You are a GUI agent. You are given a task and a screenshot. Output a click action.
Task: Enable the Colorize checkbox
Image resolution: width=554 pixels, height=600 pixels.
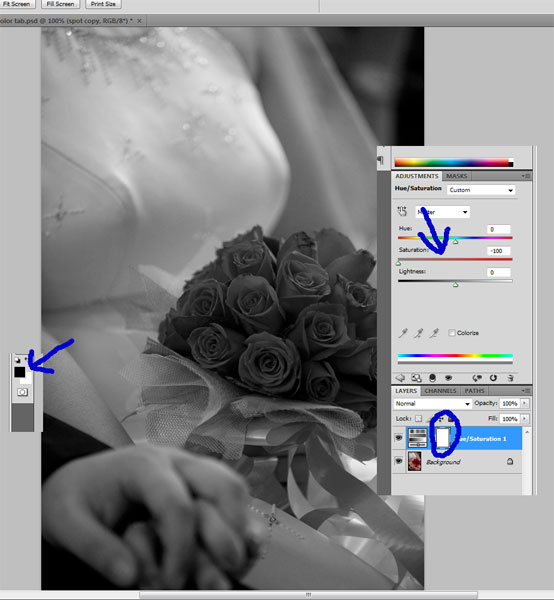point(452,333)
